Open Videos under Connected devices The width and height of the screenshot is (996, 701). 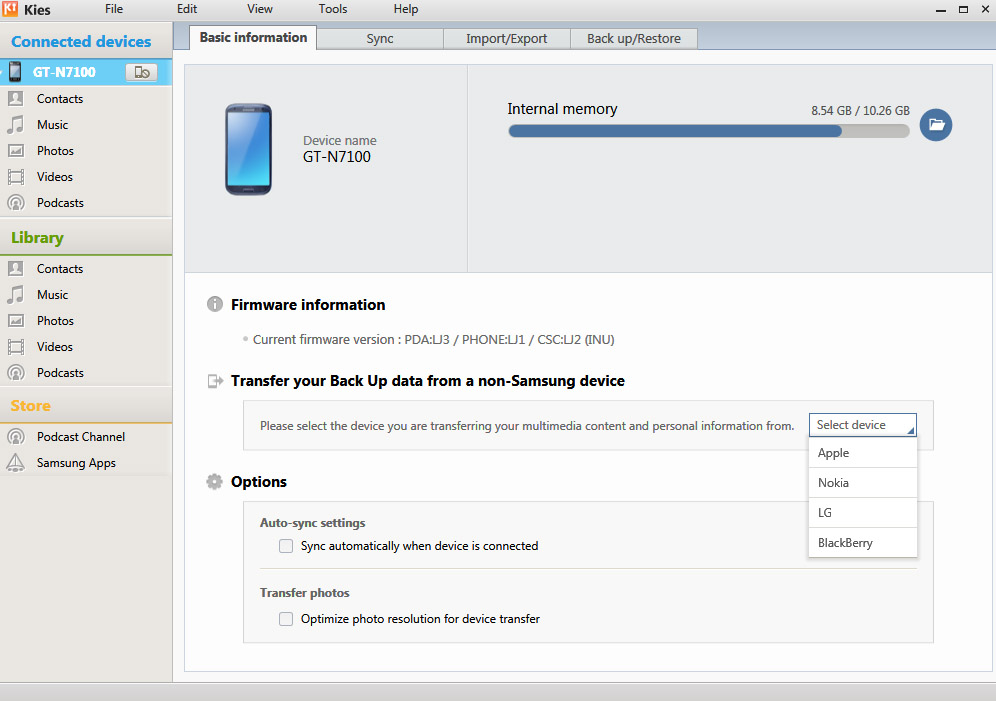pyautogui.click(x=55, y=177)
